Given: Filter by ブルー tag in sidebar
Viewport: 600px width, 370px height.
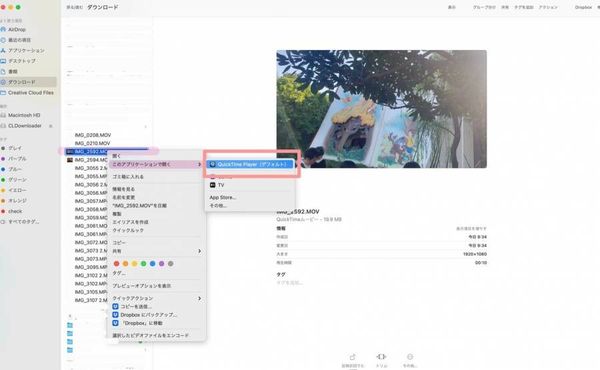Looking at the screenshot, I should [15, 169].
